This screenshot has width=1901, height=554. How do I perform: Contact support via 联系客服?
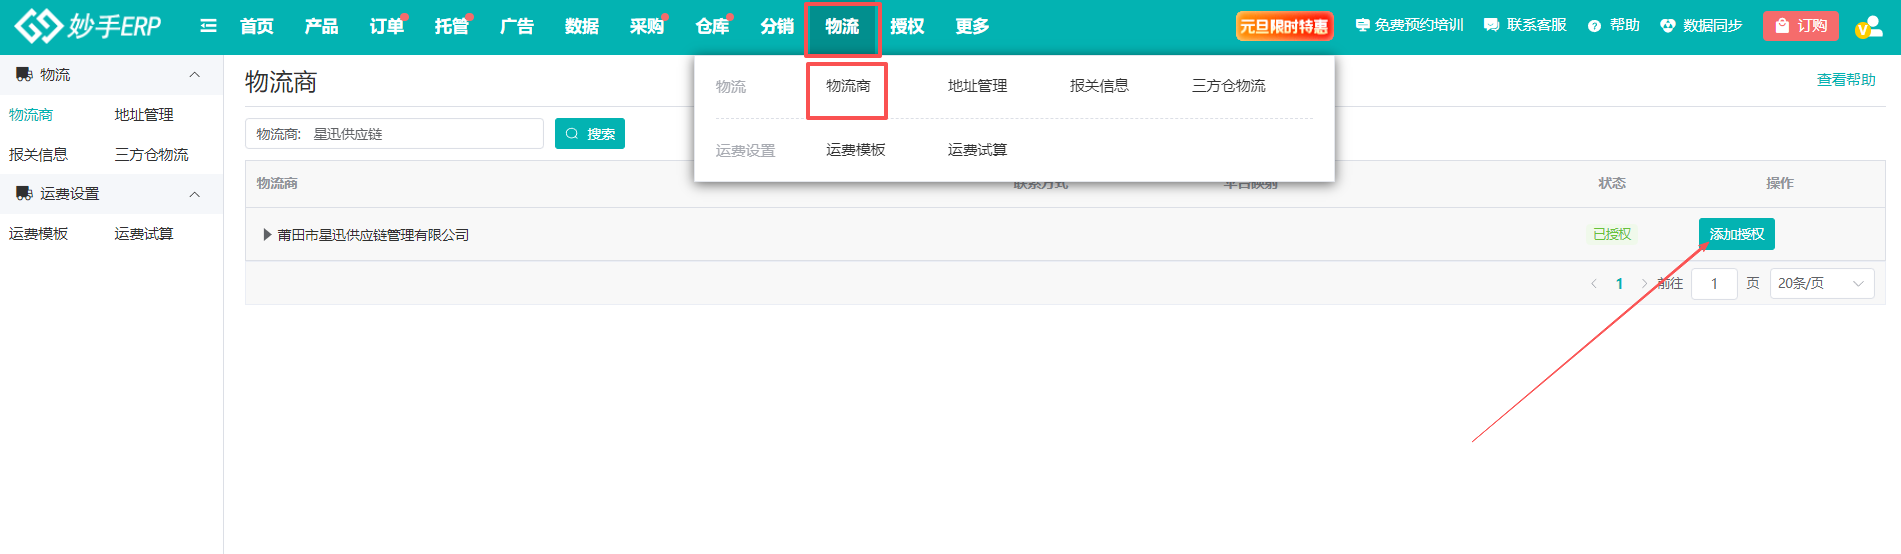coord(1525,25)
